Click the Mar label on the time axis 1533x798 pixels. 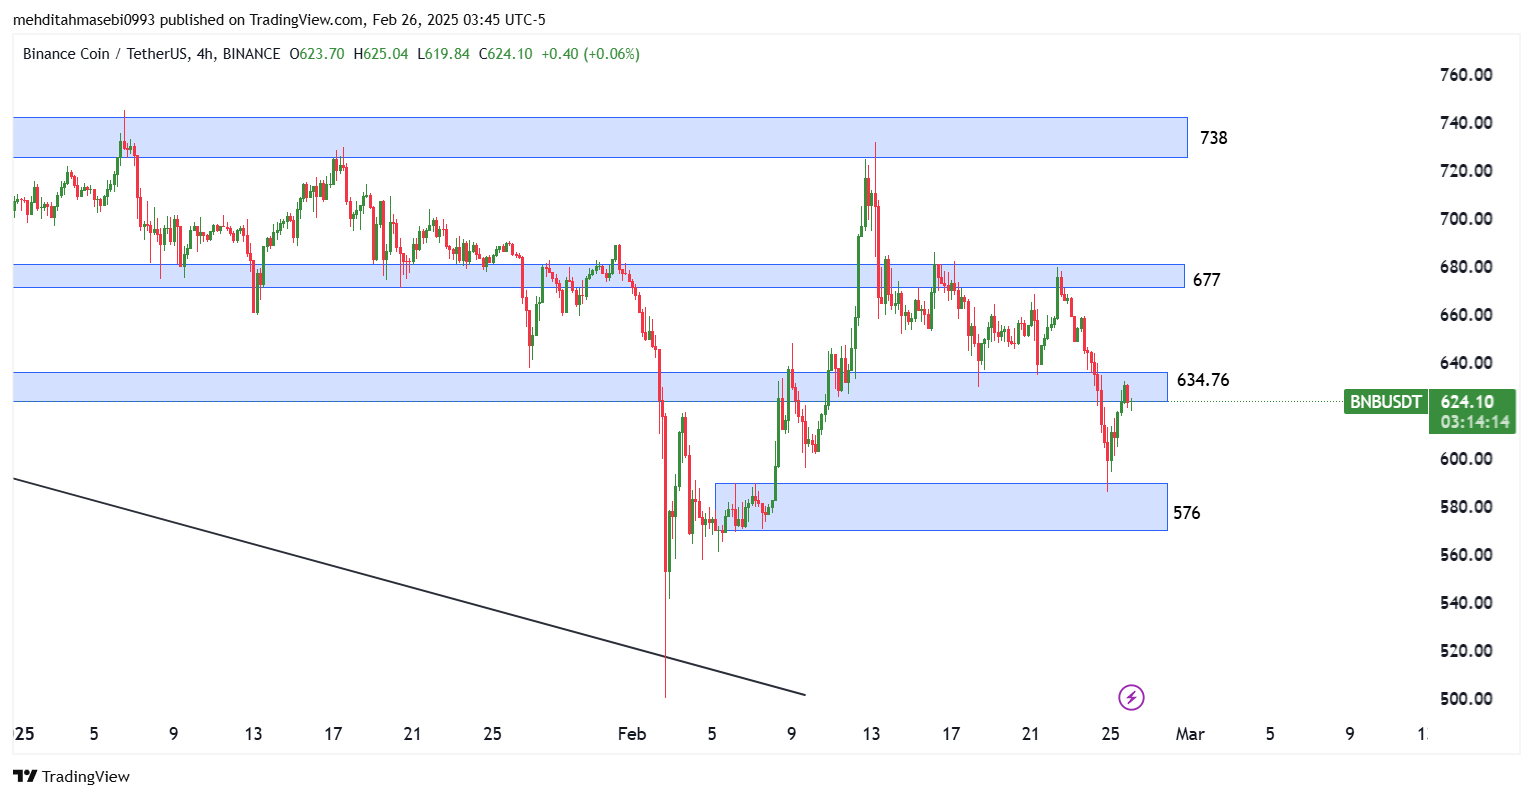coord(1190,734)
